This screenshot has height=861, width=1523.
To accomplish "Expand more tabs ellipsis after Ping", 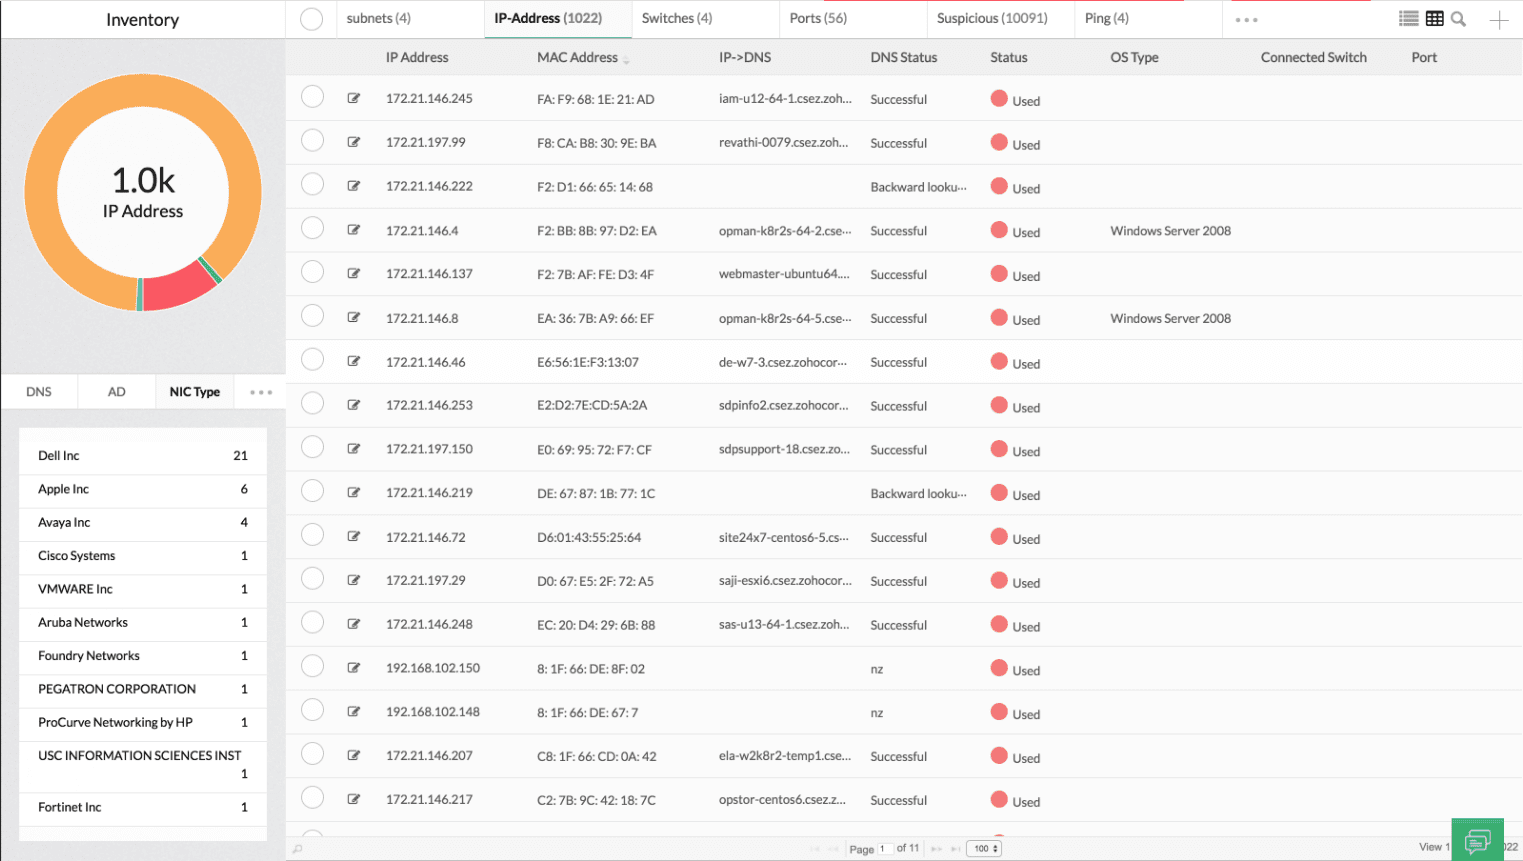I will [x=1246, y=20].
